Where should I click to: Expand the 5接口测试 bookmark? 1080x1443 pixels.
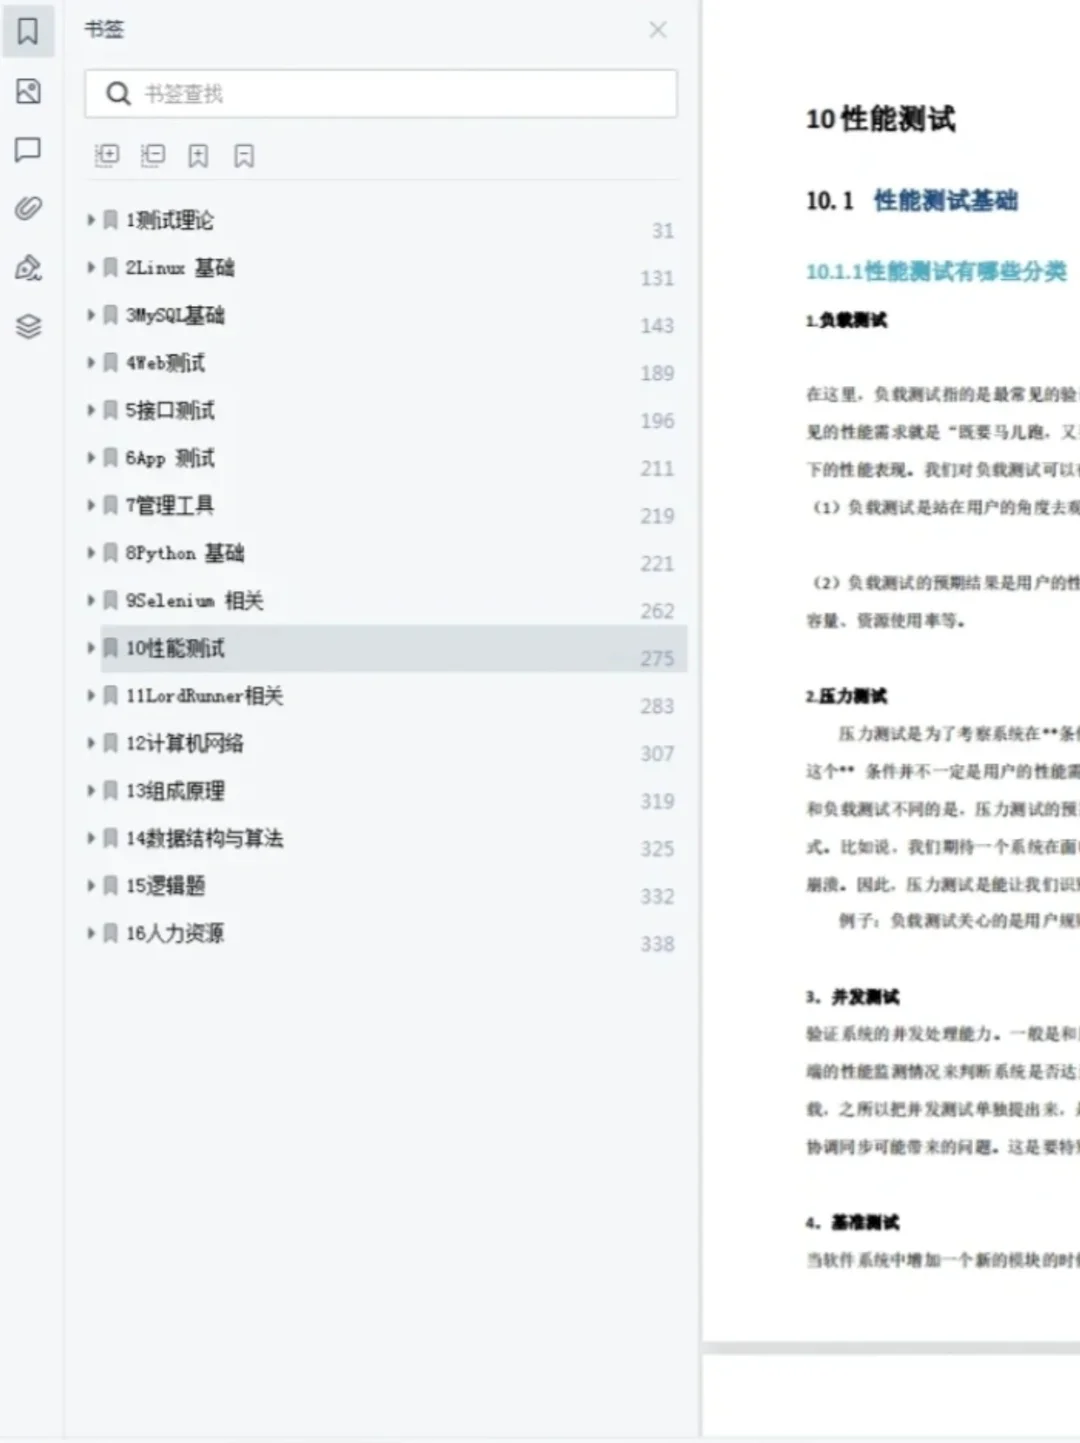[x=90, y=410]
